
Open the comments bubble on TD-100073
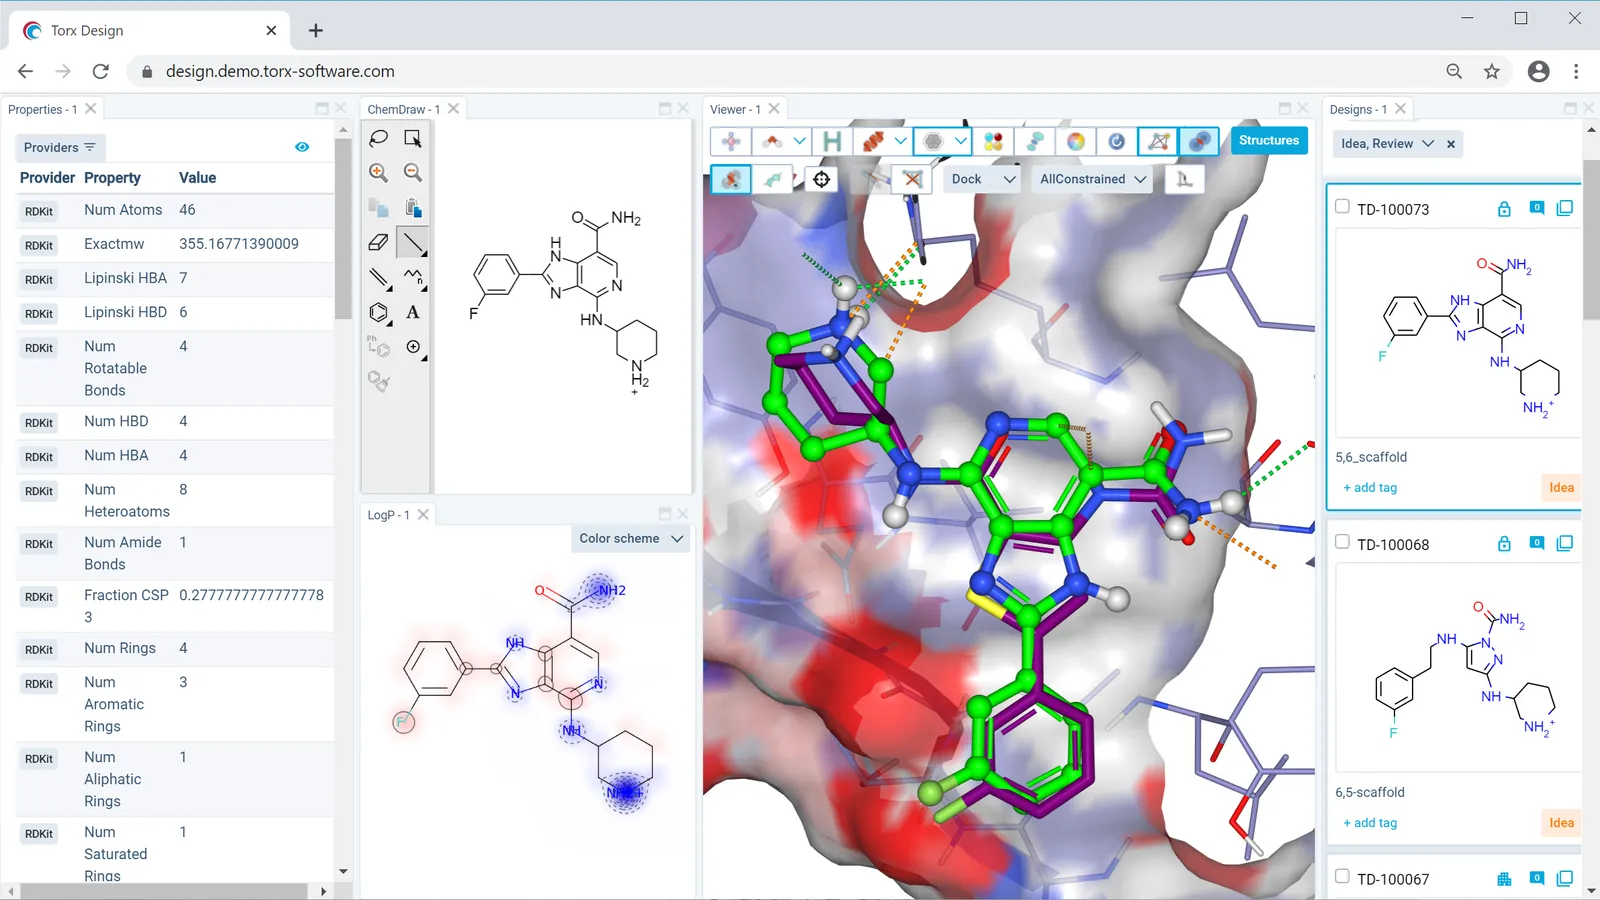click(x=1537, y=208)
